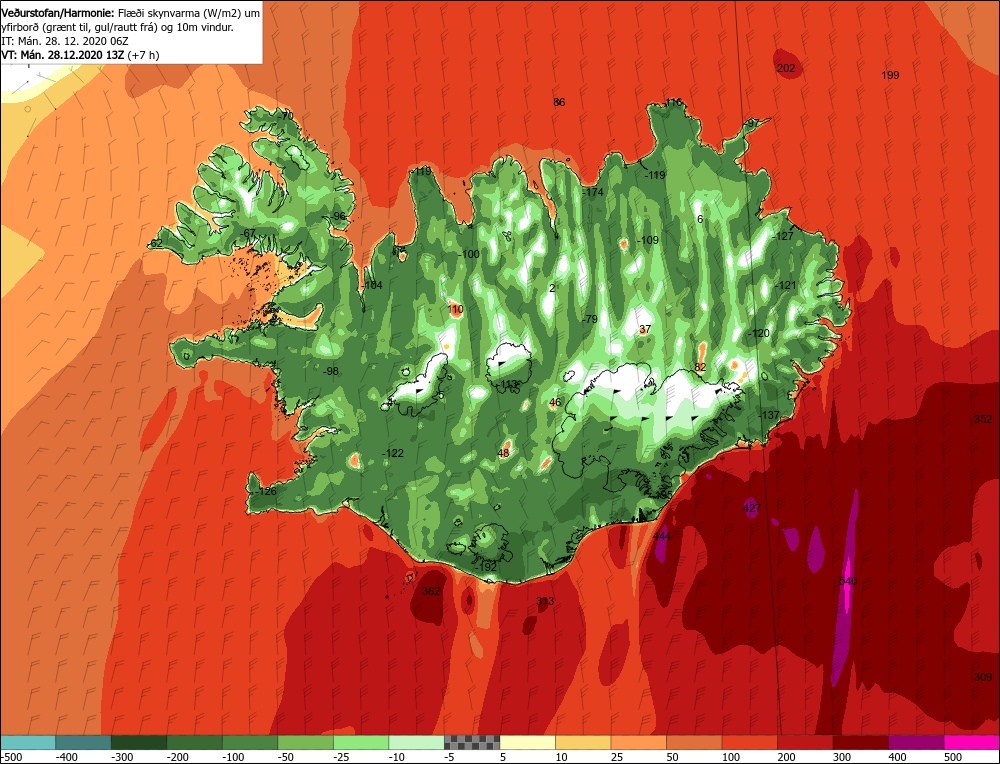Click the value 46 west of Vatnajökull
1000x764 pixels.
tap(555, 402)
